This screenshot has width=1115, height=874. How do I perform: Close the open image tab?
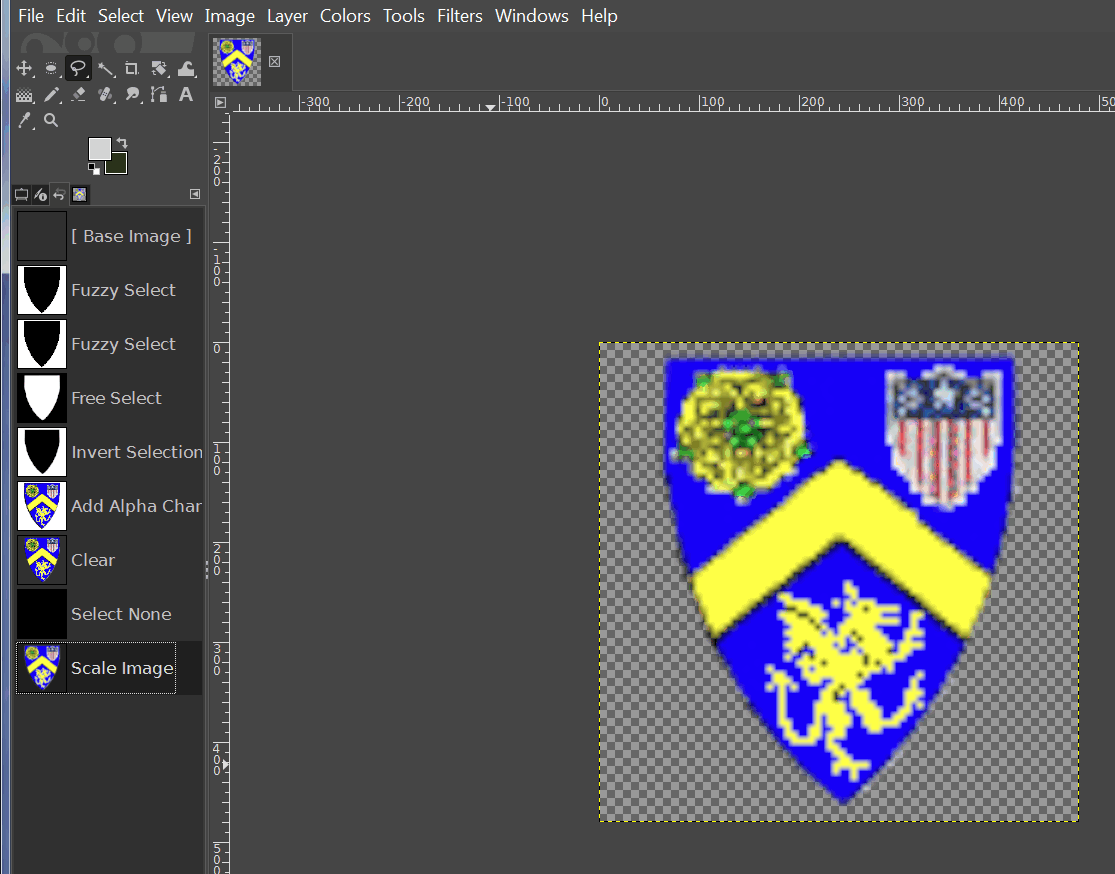tap(275, 61)
